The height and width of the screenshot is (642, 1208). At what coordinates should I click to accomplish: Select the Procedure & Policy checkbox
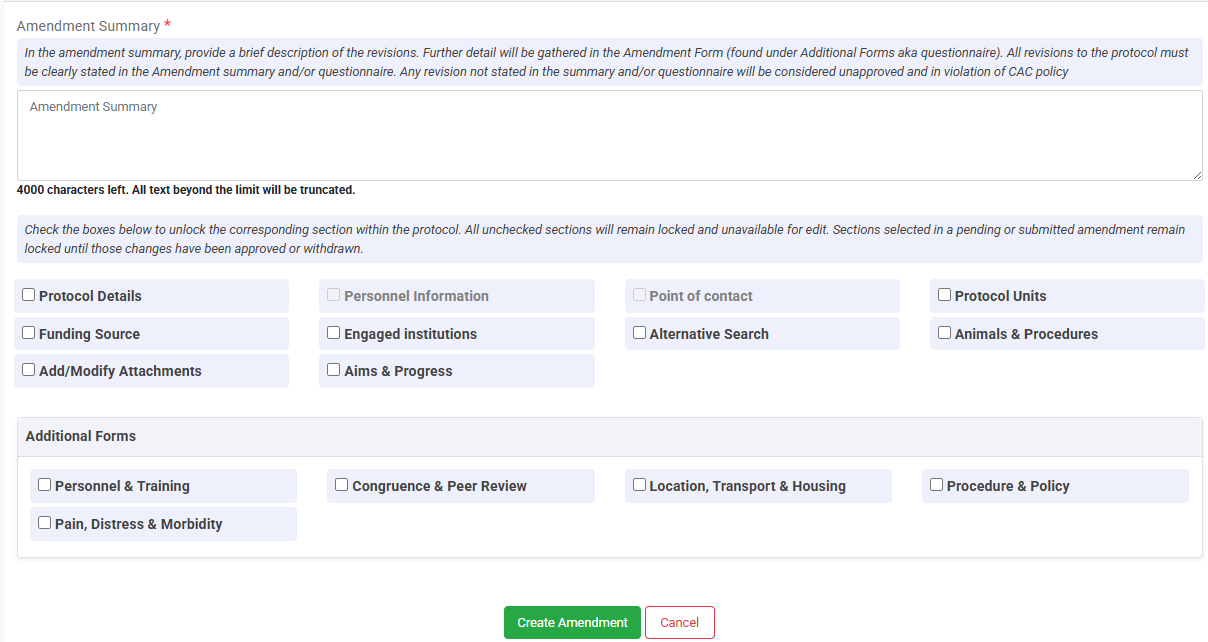pos(936,484)
